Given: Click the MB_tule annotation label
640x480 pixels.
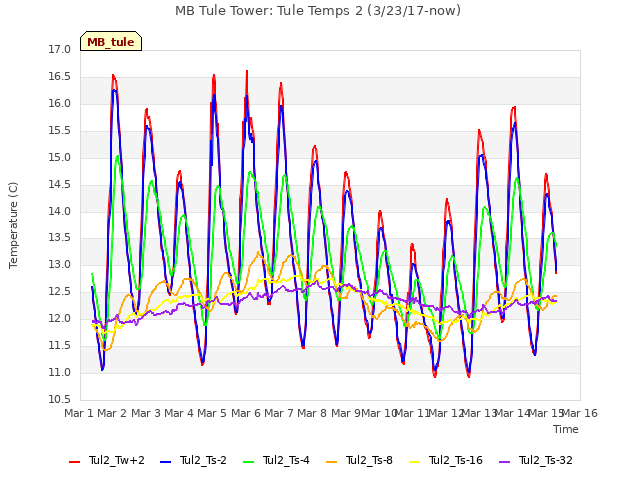Looking at the screenshot, I should [x=111, y=42].
